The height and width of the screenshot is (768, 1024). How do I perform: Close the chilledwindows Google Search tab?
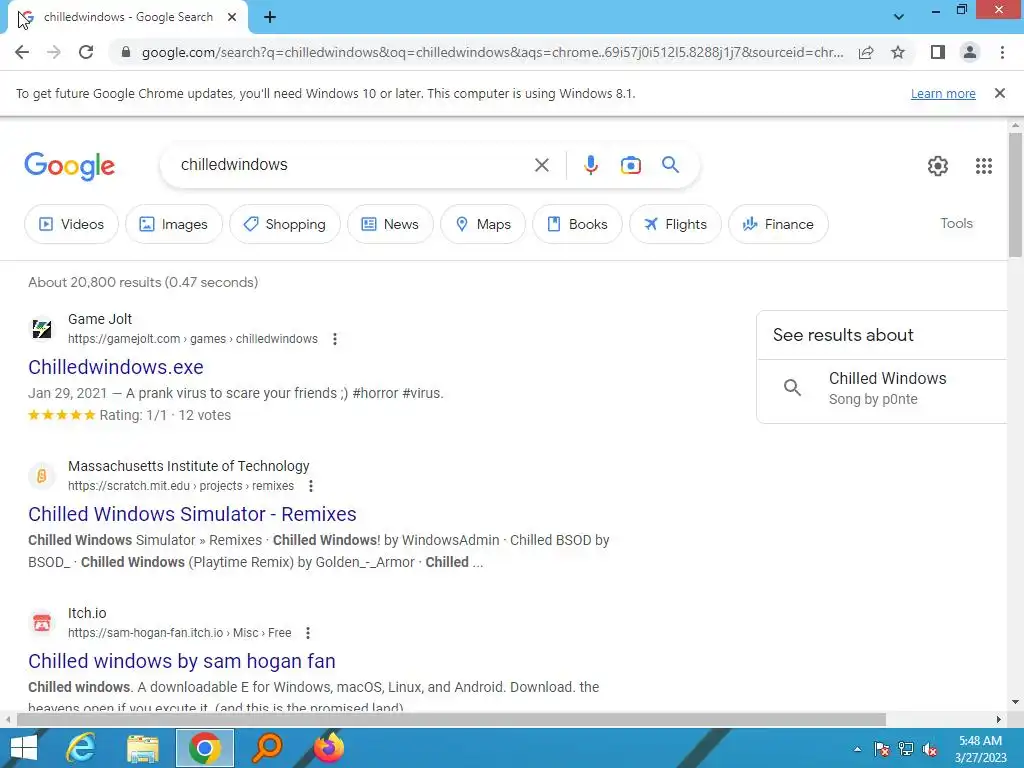pos(232,18)
